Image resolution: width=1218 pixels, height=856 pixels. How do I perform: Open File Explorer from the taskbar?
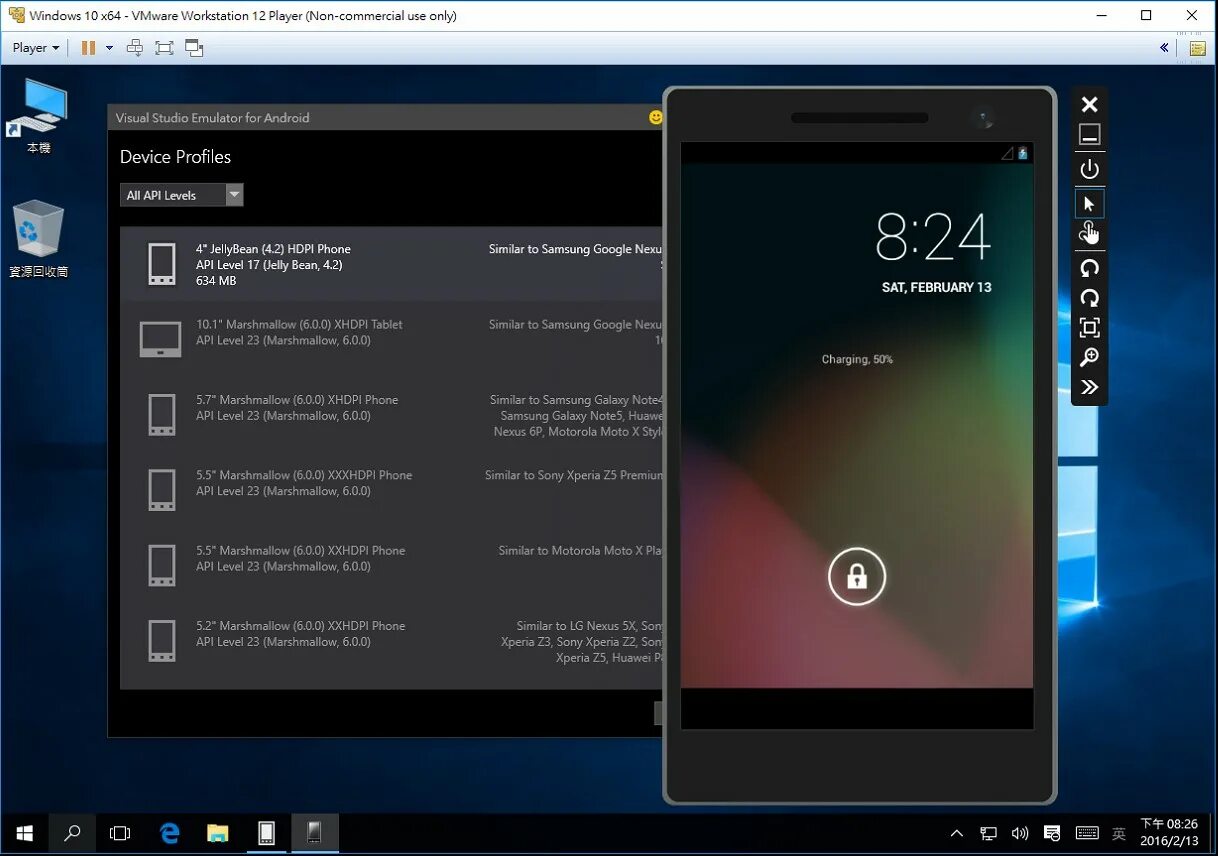coord(218,833)
